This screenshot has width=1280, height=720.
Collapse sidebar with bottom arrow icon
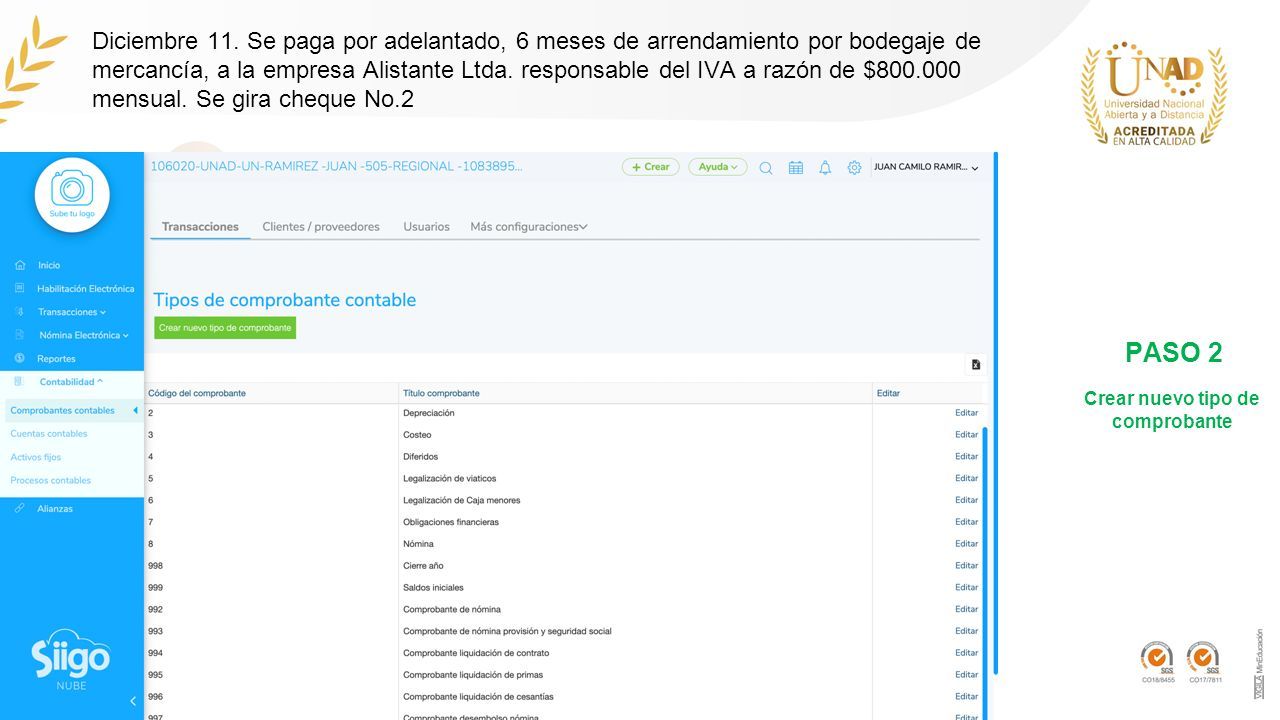tap(133, 701)
